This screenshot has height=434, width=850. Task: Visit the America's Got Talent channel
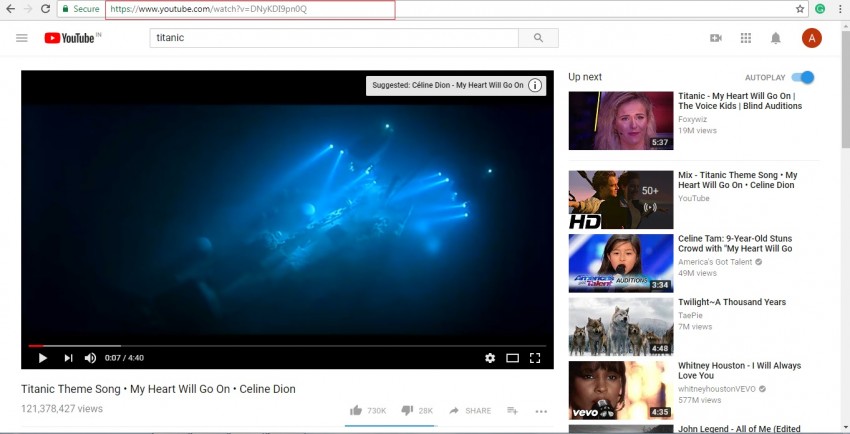click(x=715, y=262)
